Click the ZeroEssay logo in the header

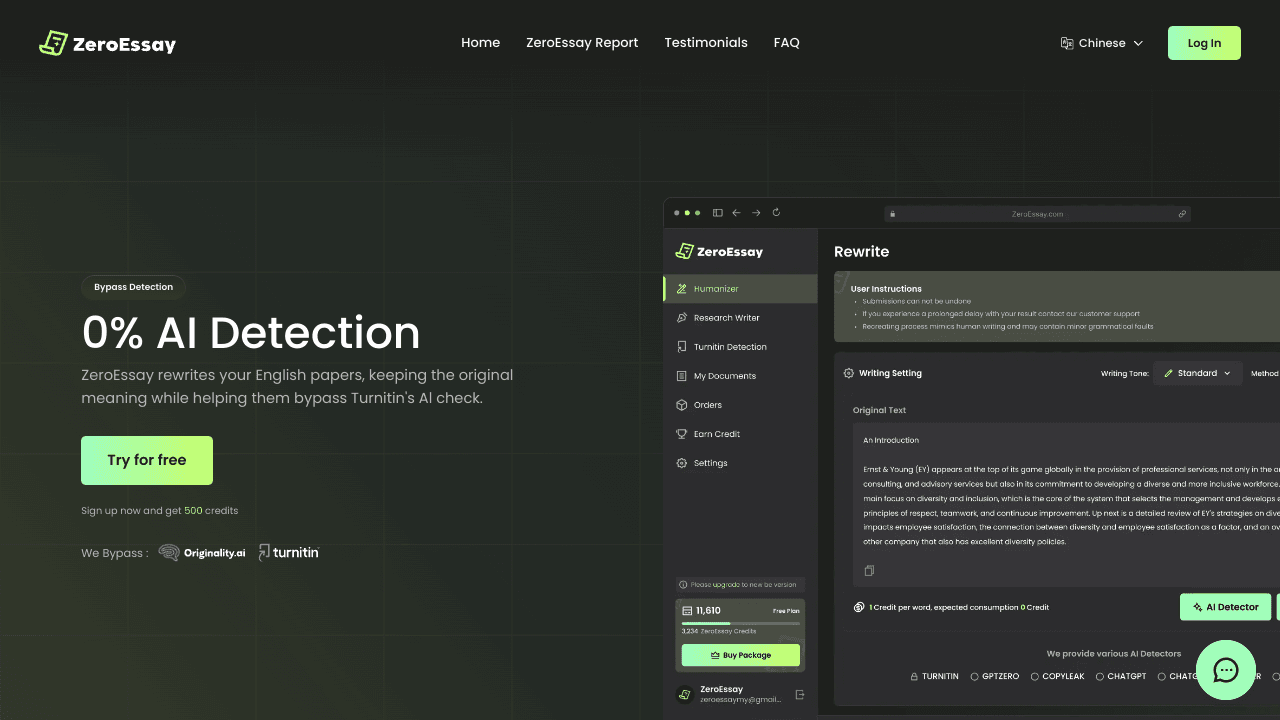107,43
